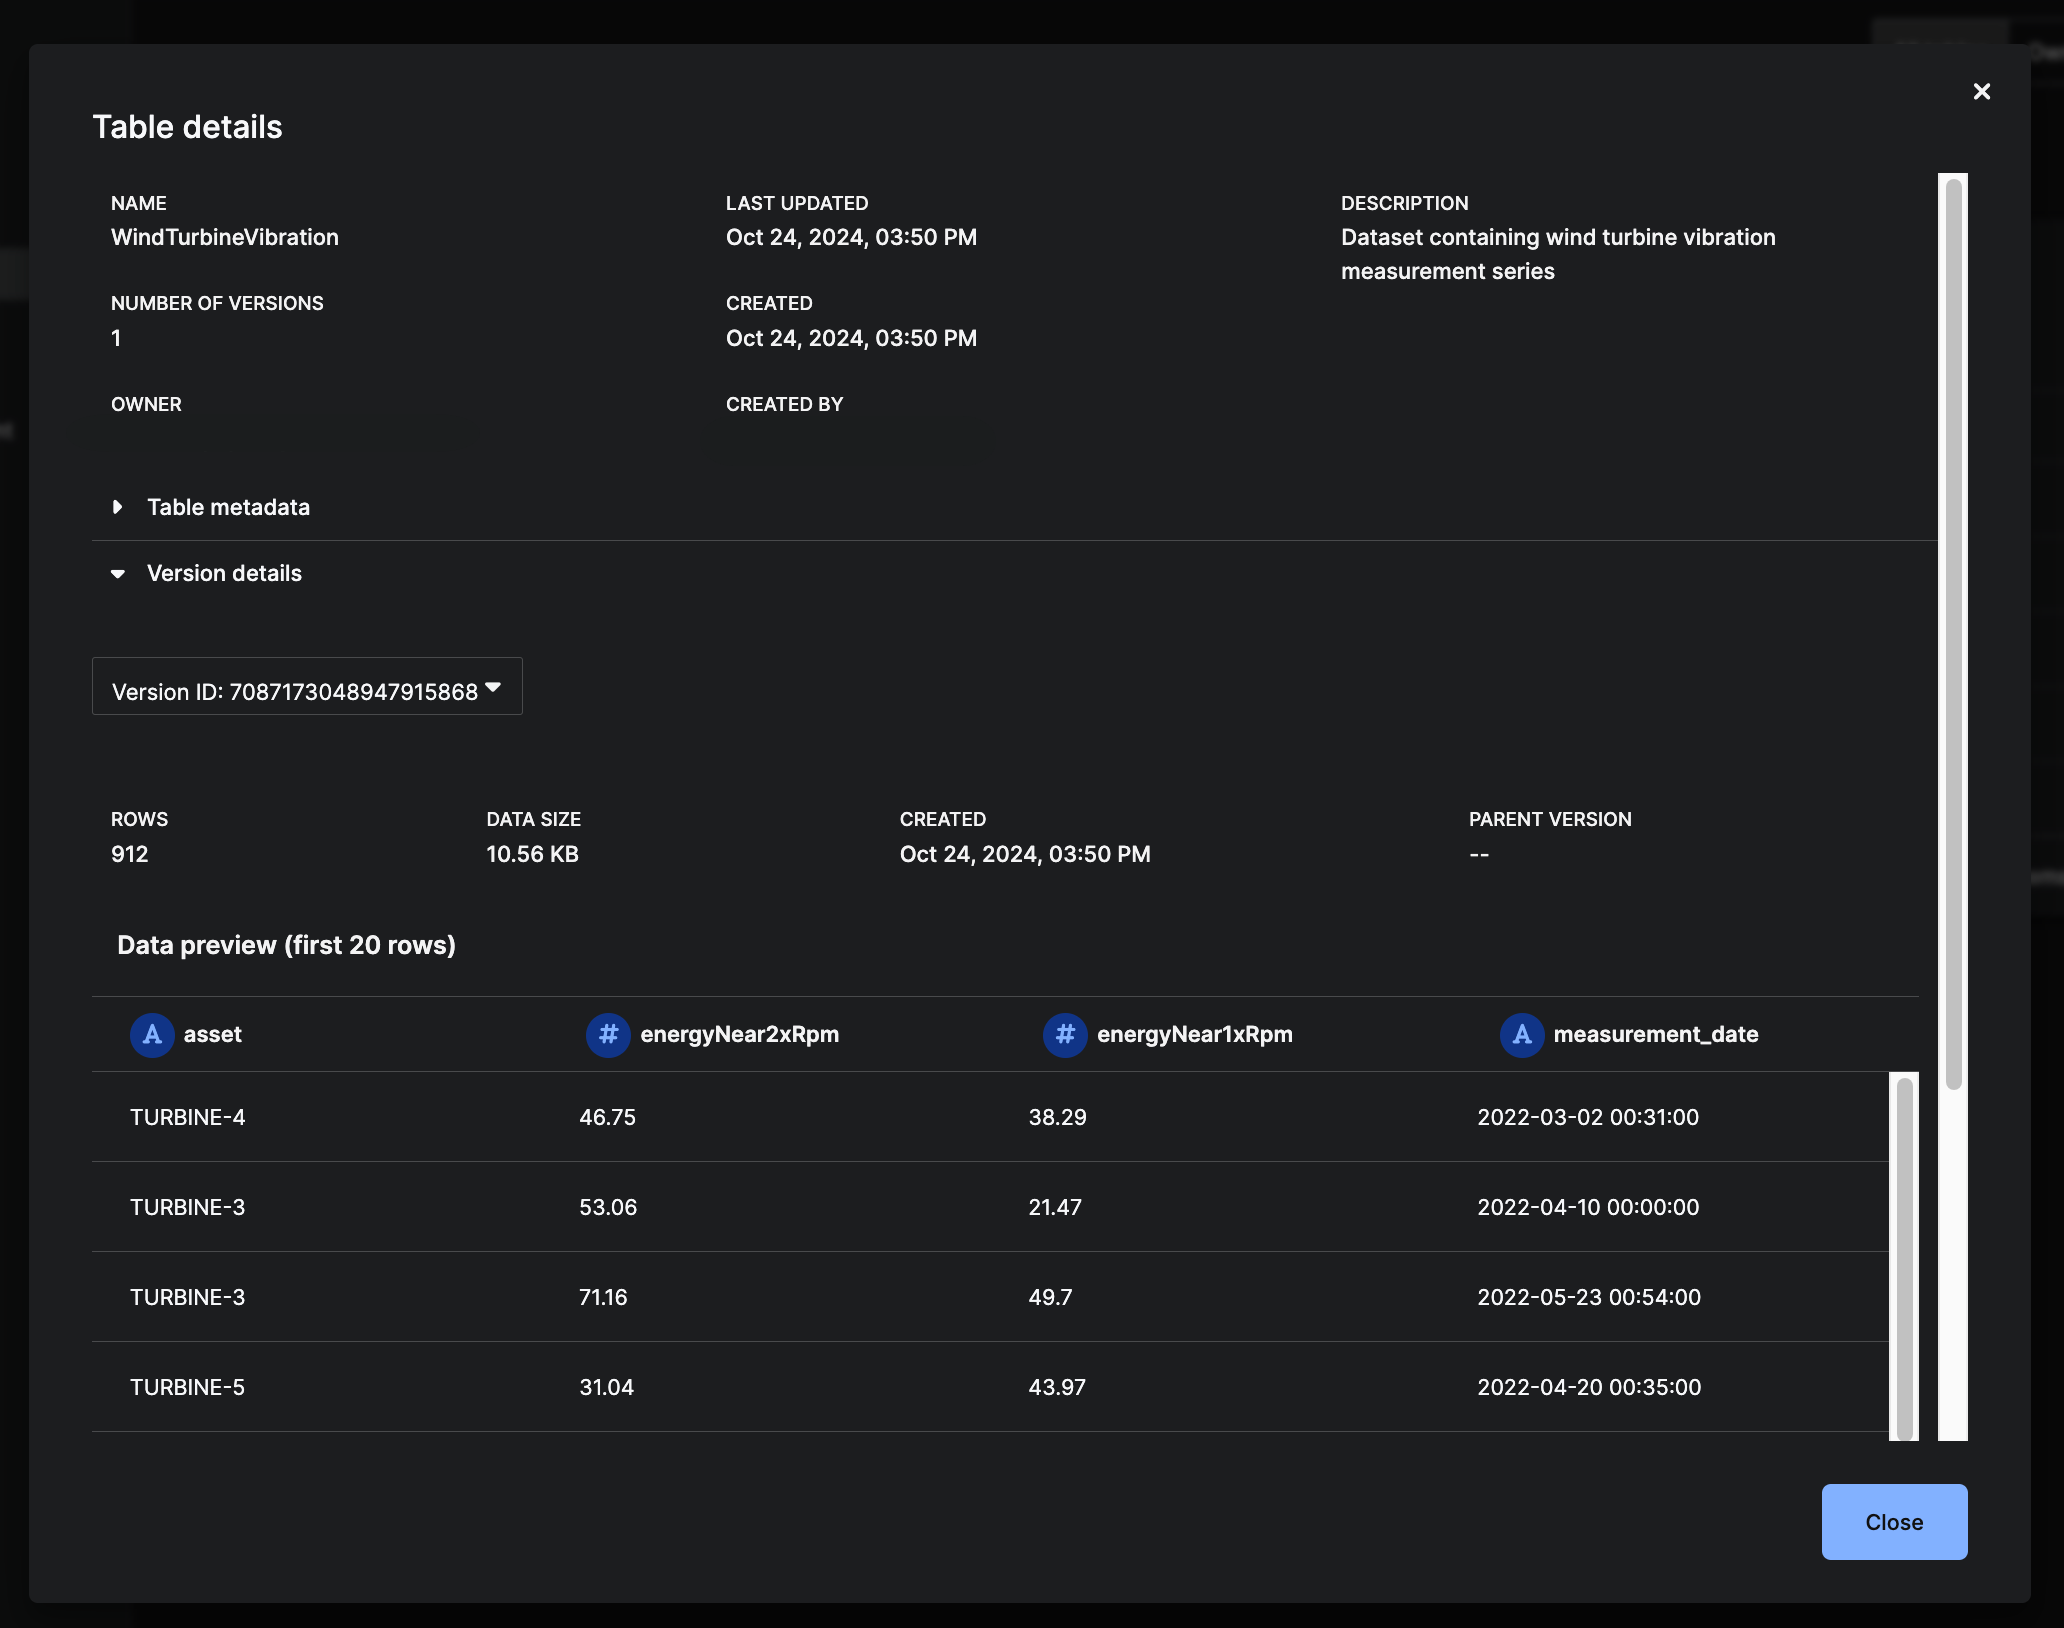The image size is (2064, 1628).
Task: Expand the Table metadata section
Action: [228, 507]
